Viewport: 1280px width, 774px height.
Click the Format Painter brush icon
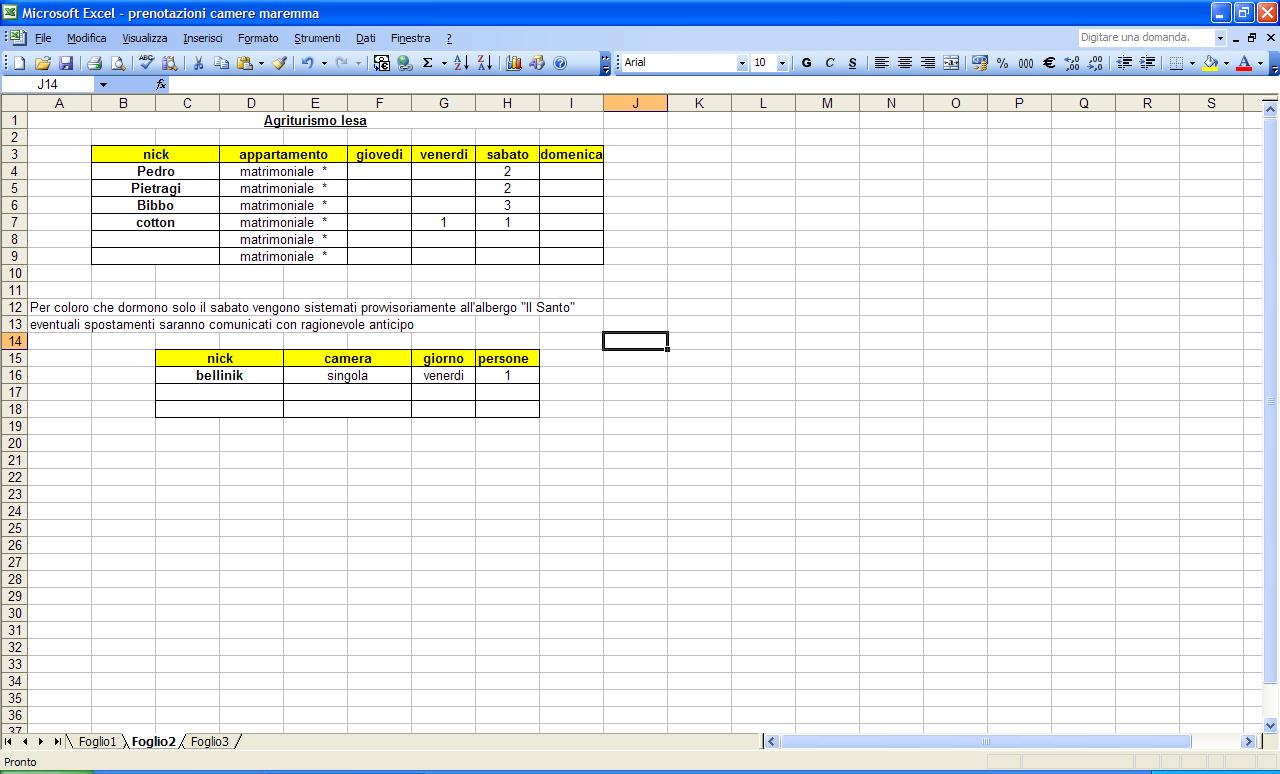click(x=280, y=63)
